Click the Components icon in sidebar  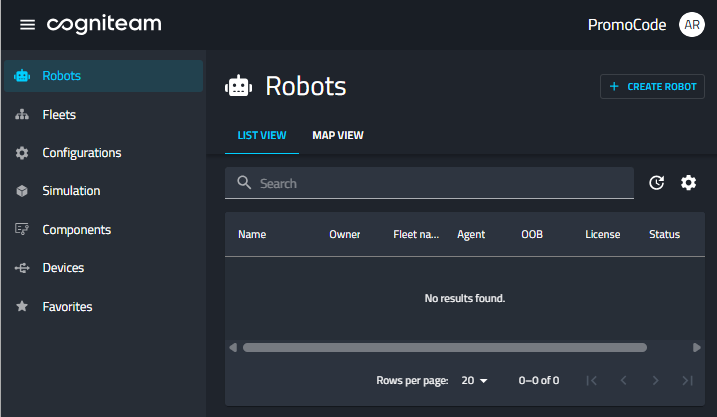(22, 229)
